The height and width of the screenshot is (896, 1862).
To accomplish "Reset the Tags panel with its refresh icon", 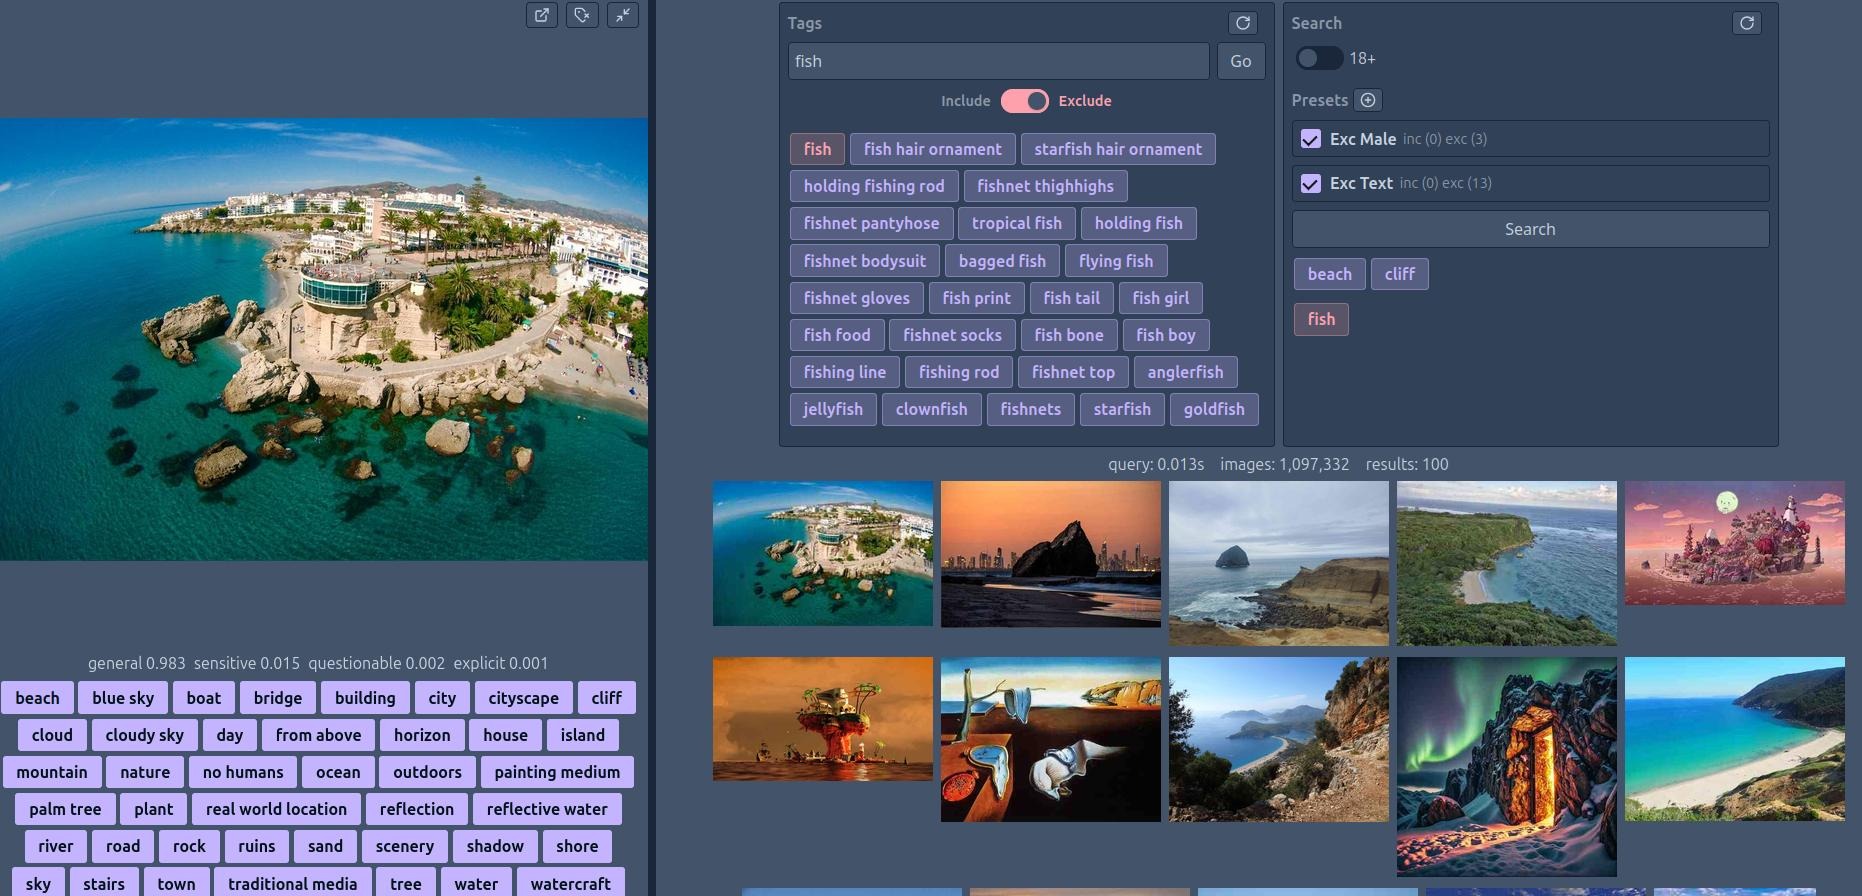I will 1243,23.
